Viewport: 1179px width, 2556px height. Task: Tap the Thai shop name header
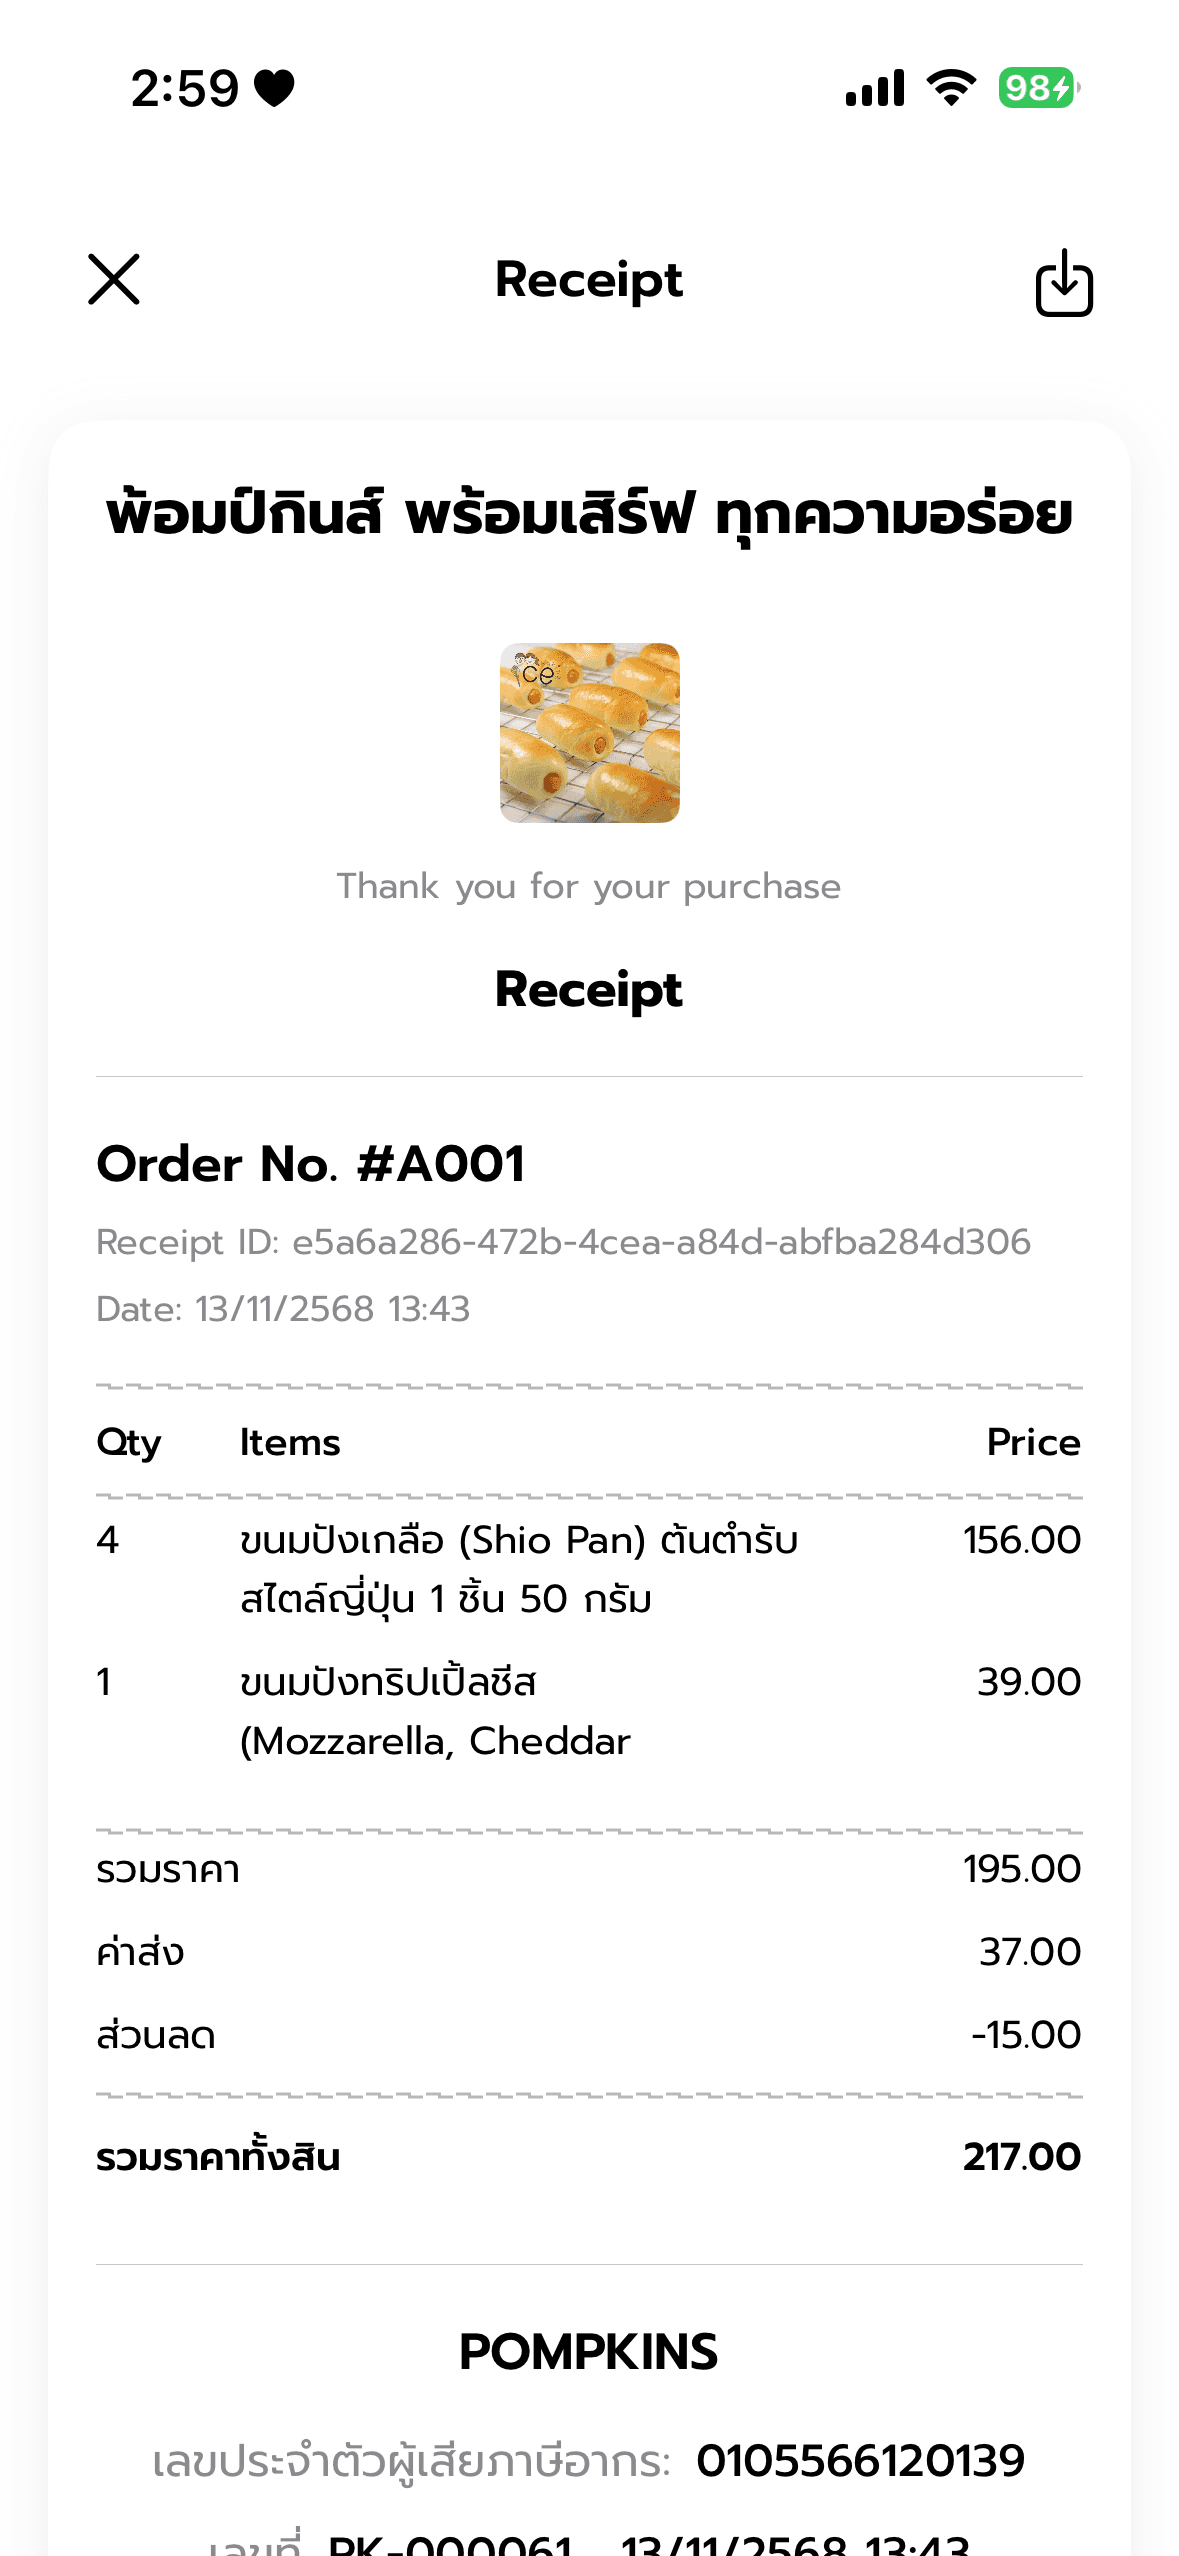589,516
